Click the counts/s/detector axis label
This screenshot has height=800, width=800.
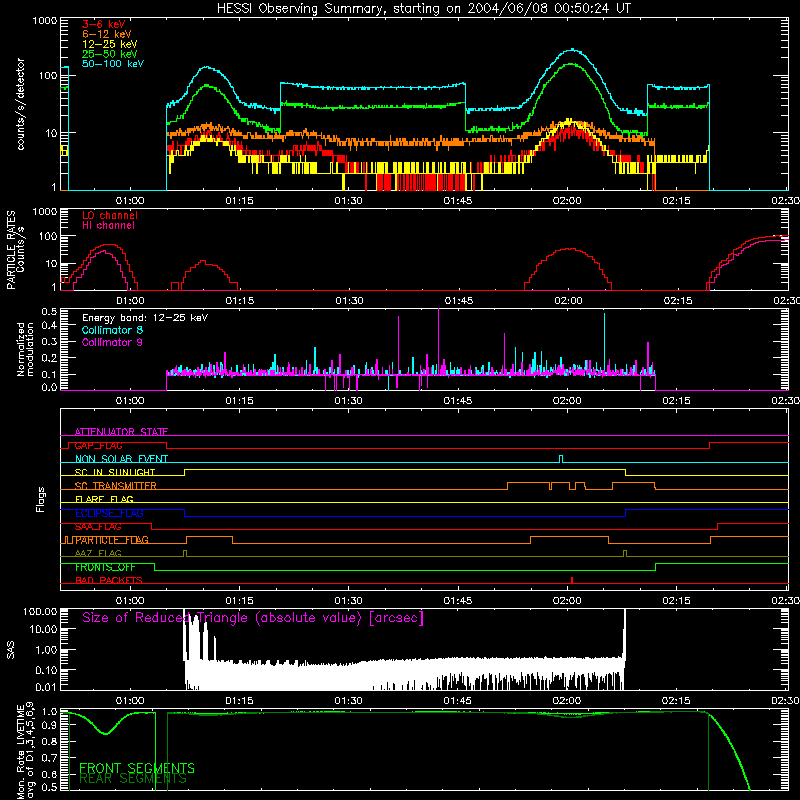coord(21,104)
